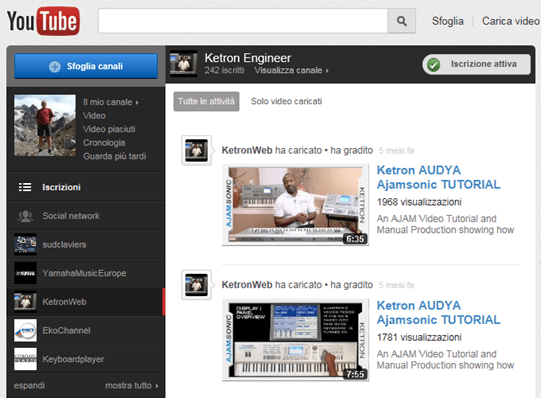Viewport: 541px width, 398px height.
Task: Focus the YouTube search field
Action: [243, 21]
